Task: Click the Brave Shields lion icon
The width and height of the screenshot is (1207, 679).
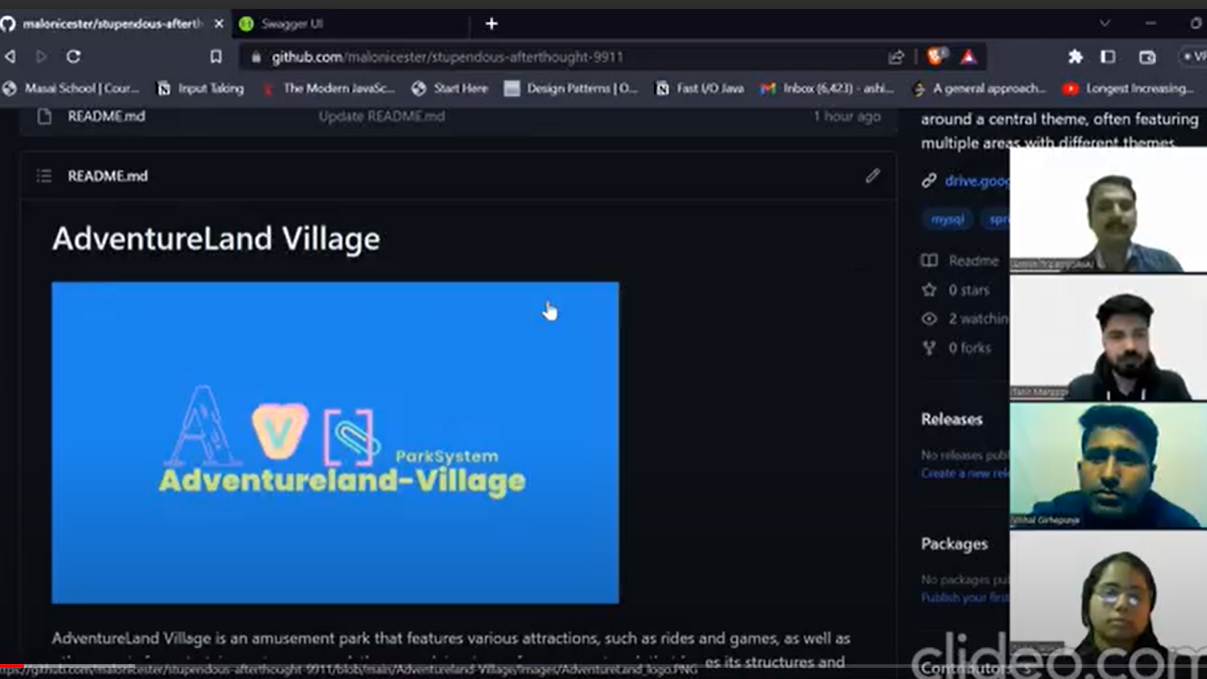Action: [x=936, y=57]
